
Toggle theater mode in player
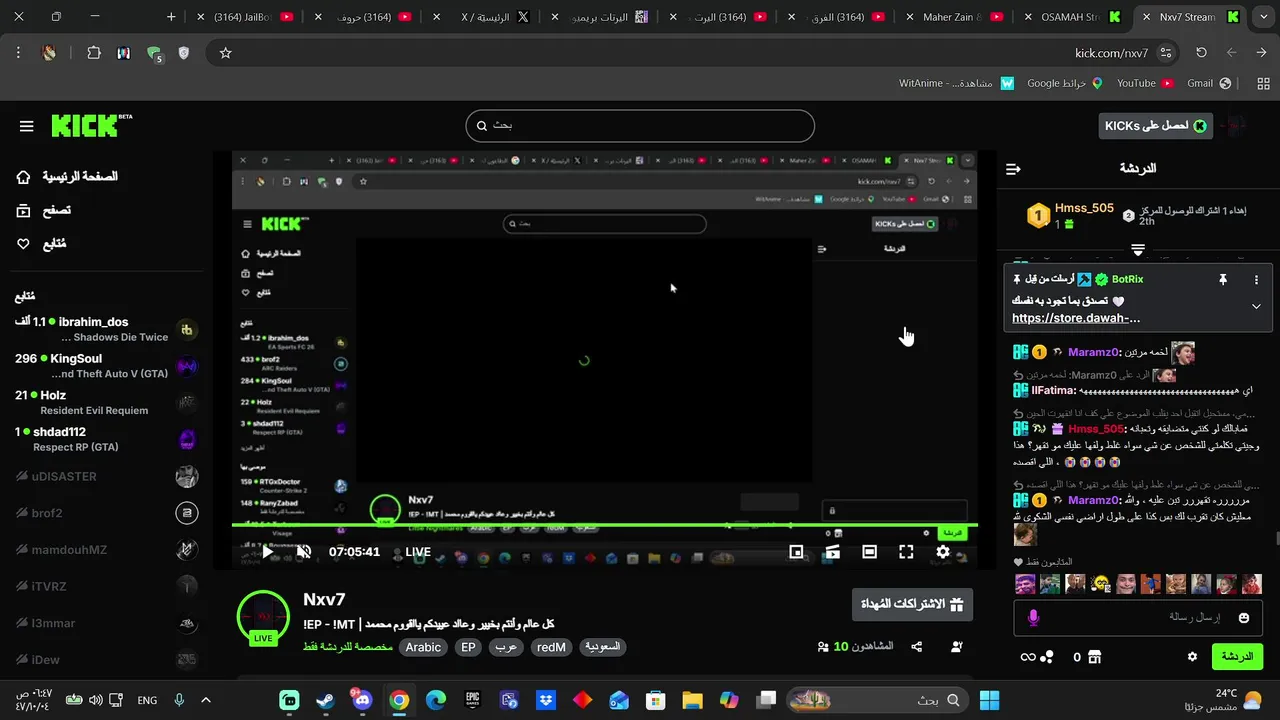(869, 551)
